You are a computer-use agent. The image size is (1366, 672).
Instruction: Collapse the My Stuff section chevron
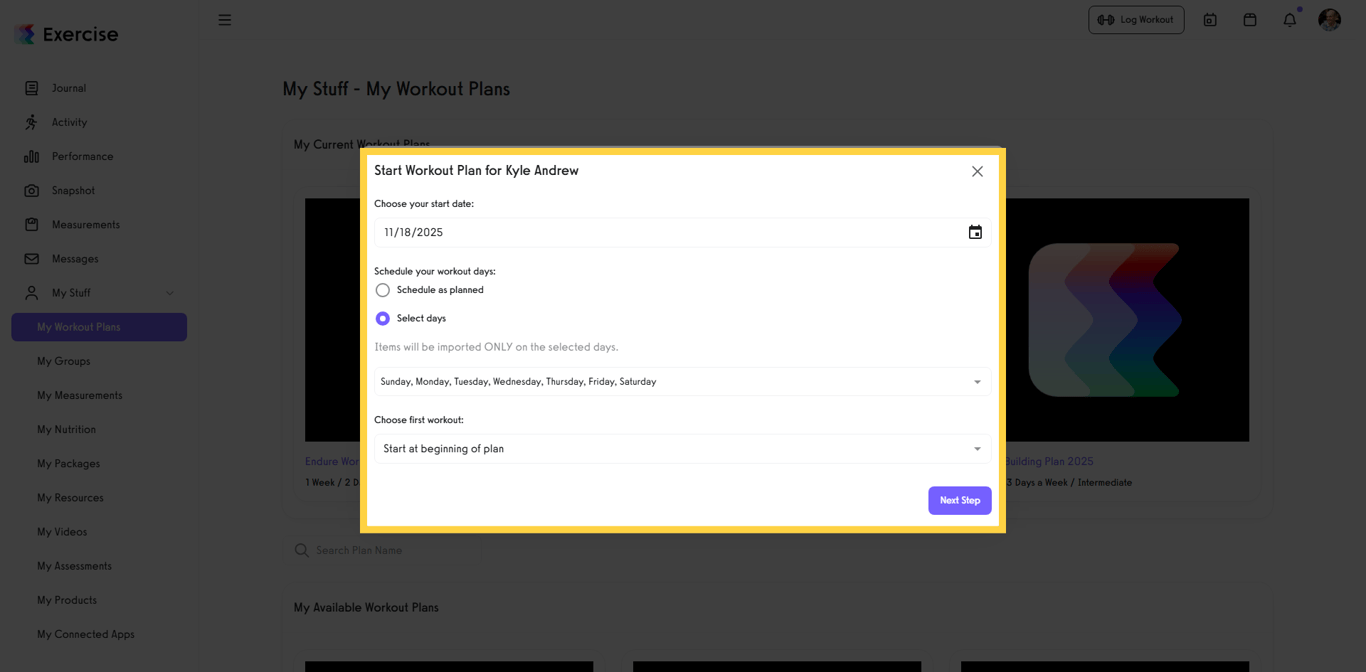(170, 293)
